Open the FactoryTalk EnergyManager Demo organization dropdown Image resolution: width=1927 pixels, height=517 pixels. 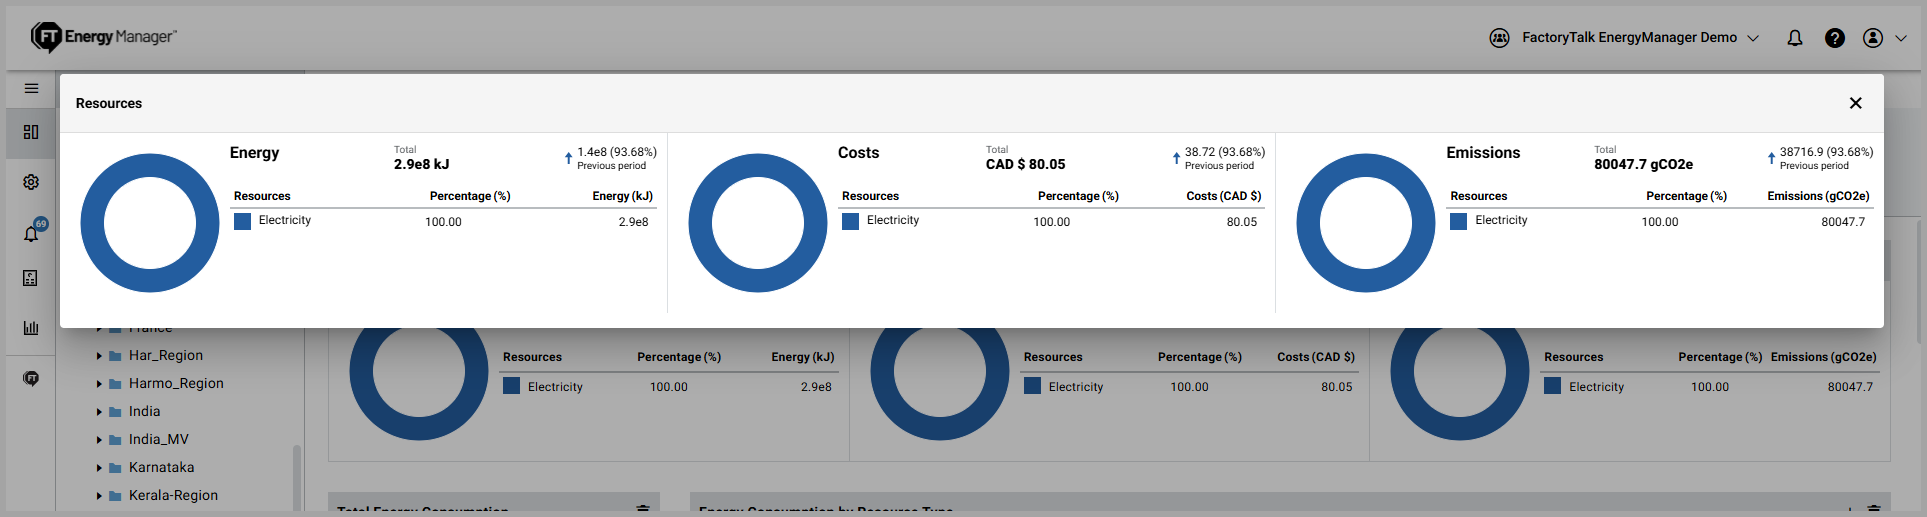coord(1638,38)
